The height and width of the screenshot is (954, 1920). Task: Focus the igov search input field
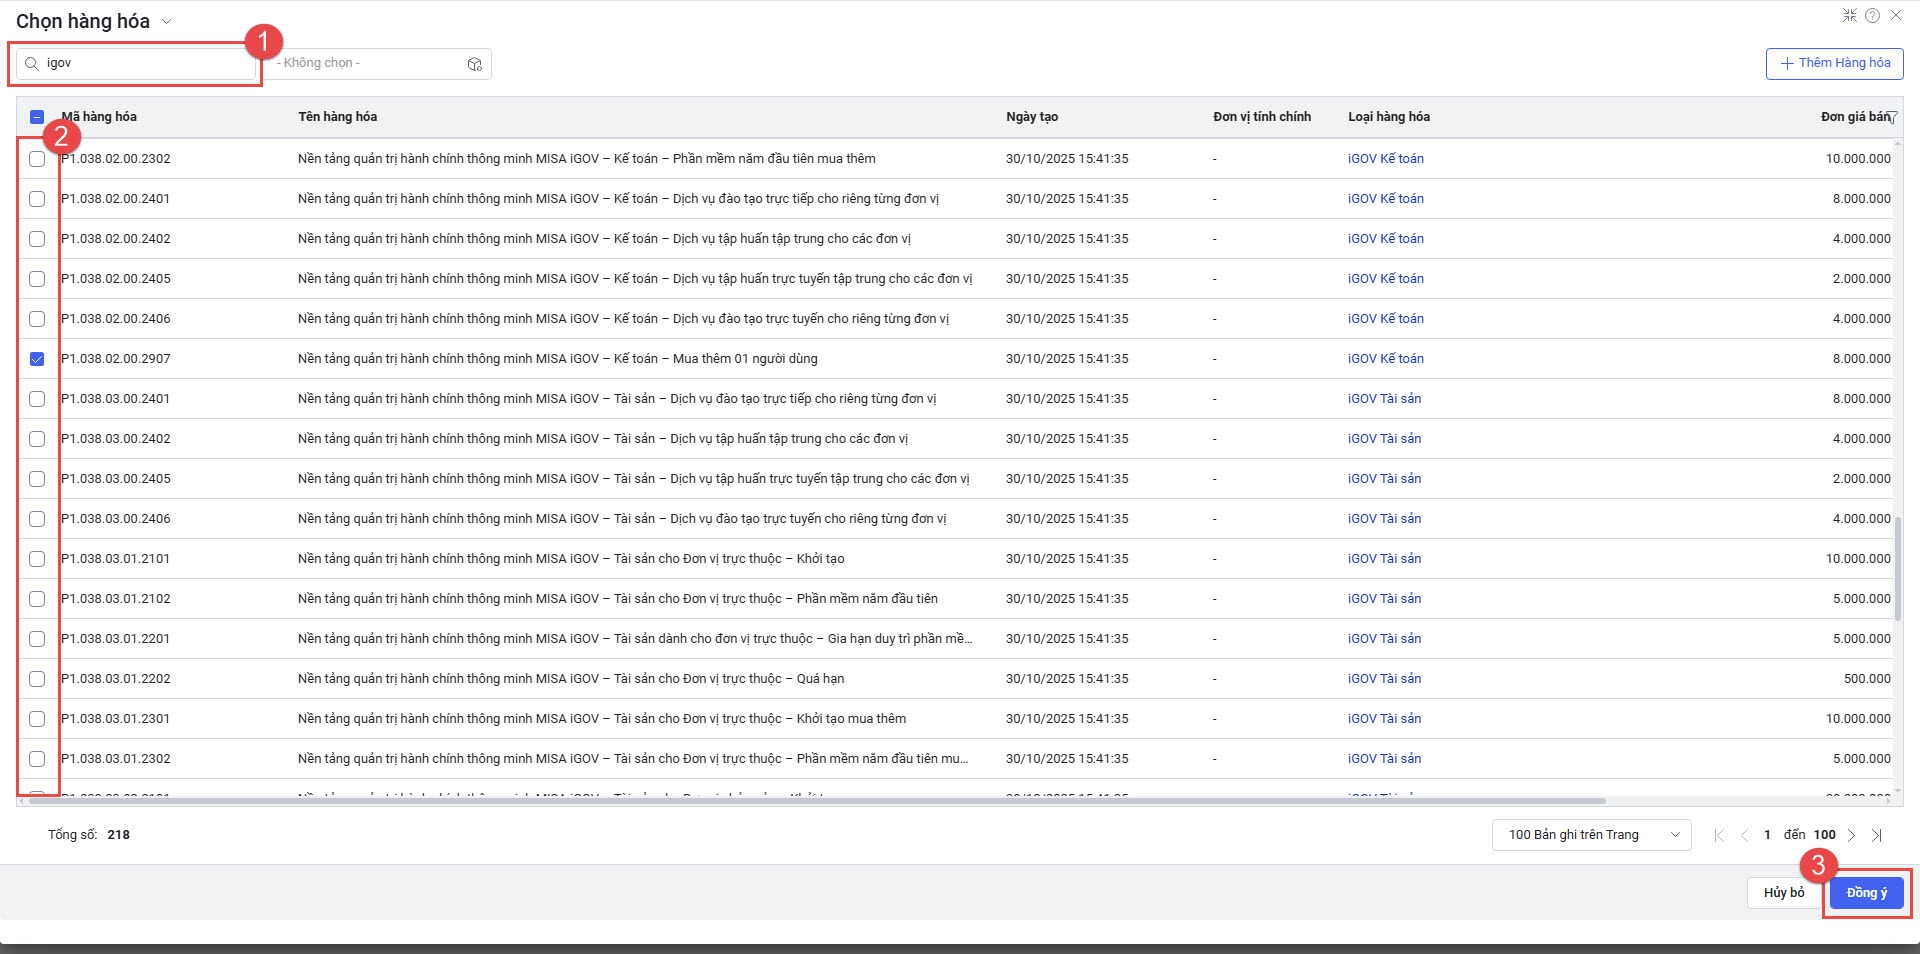[145, 63]
